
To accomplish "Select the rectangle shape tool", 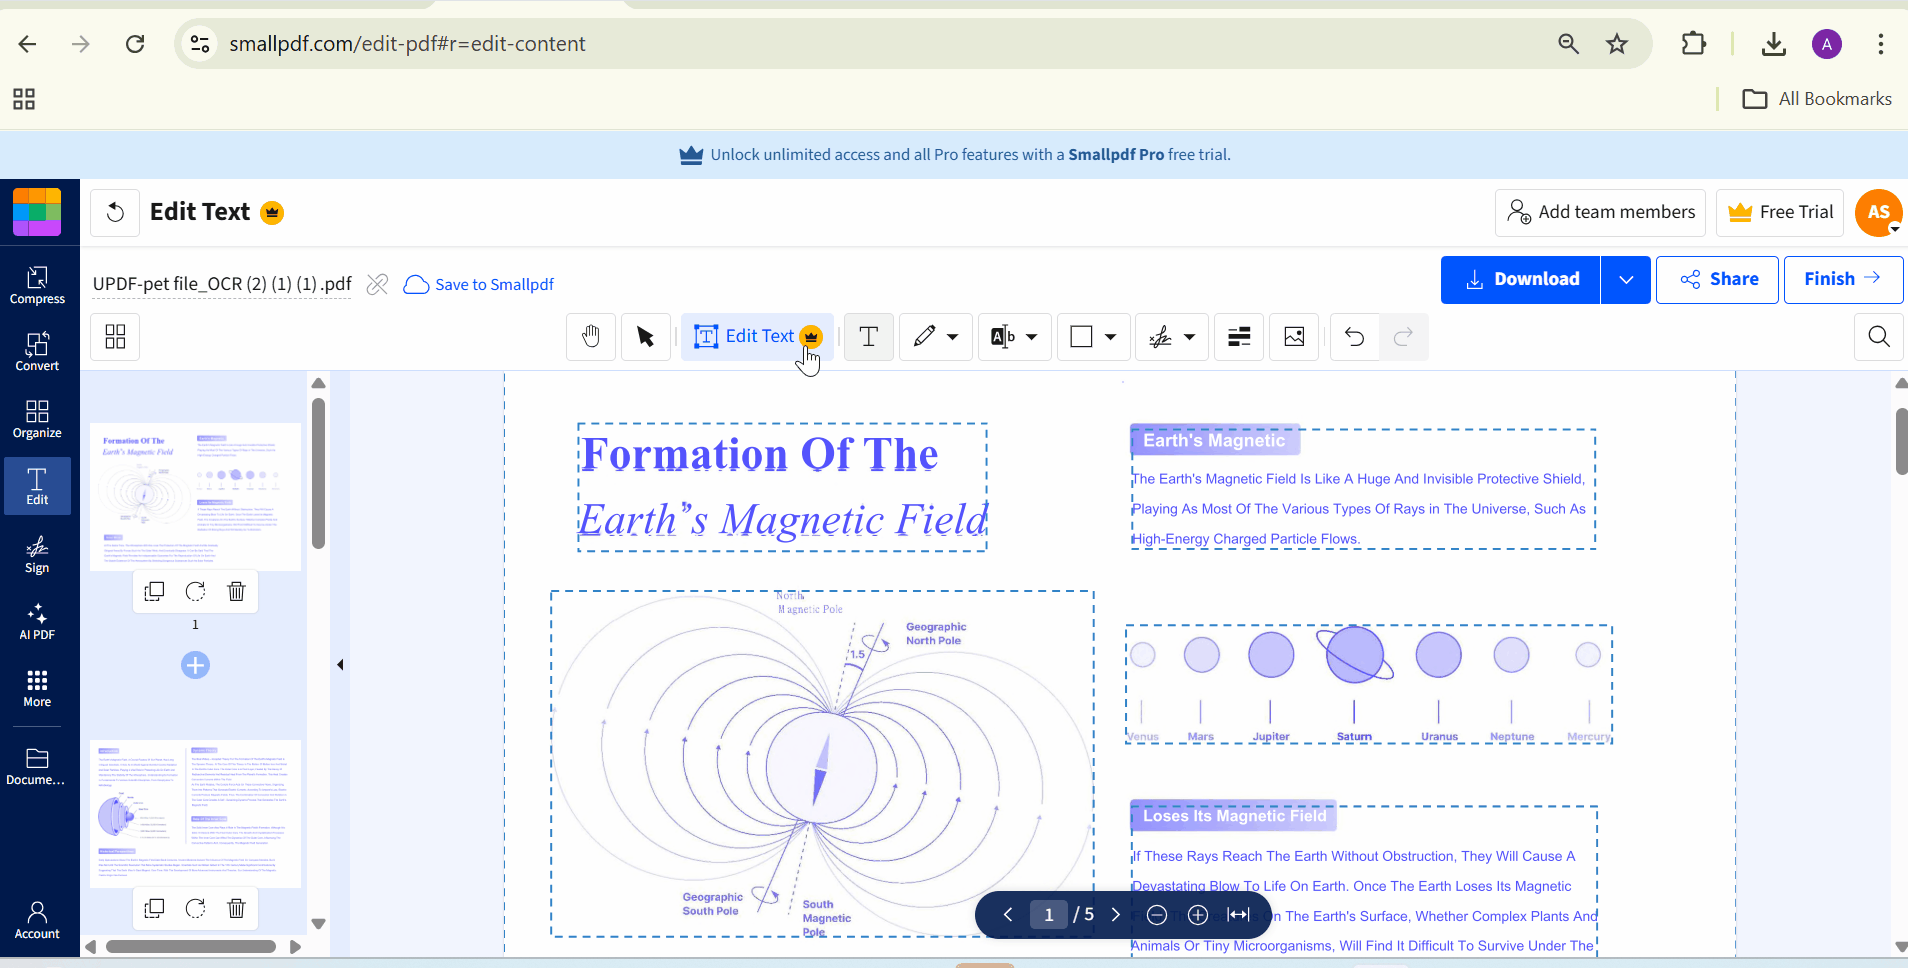I will (1081, 337).
